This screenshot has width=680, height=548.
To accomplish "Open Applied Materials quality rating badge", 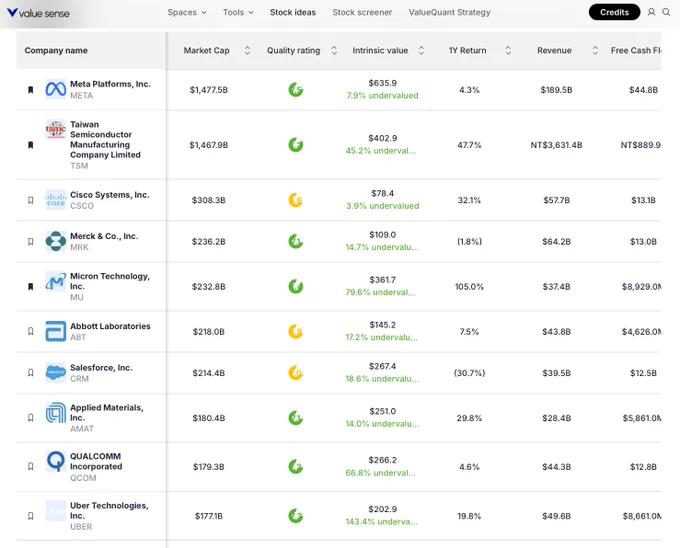I will point(296,418).
